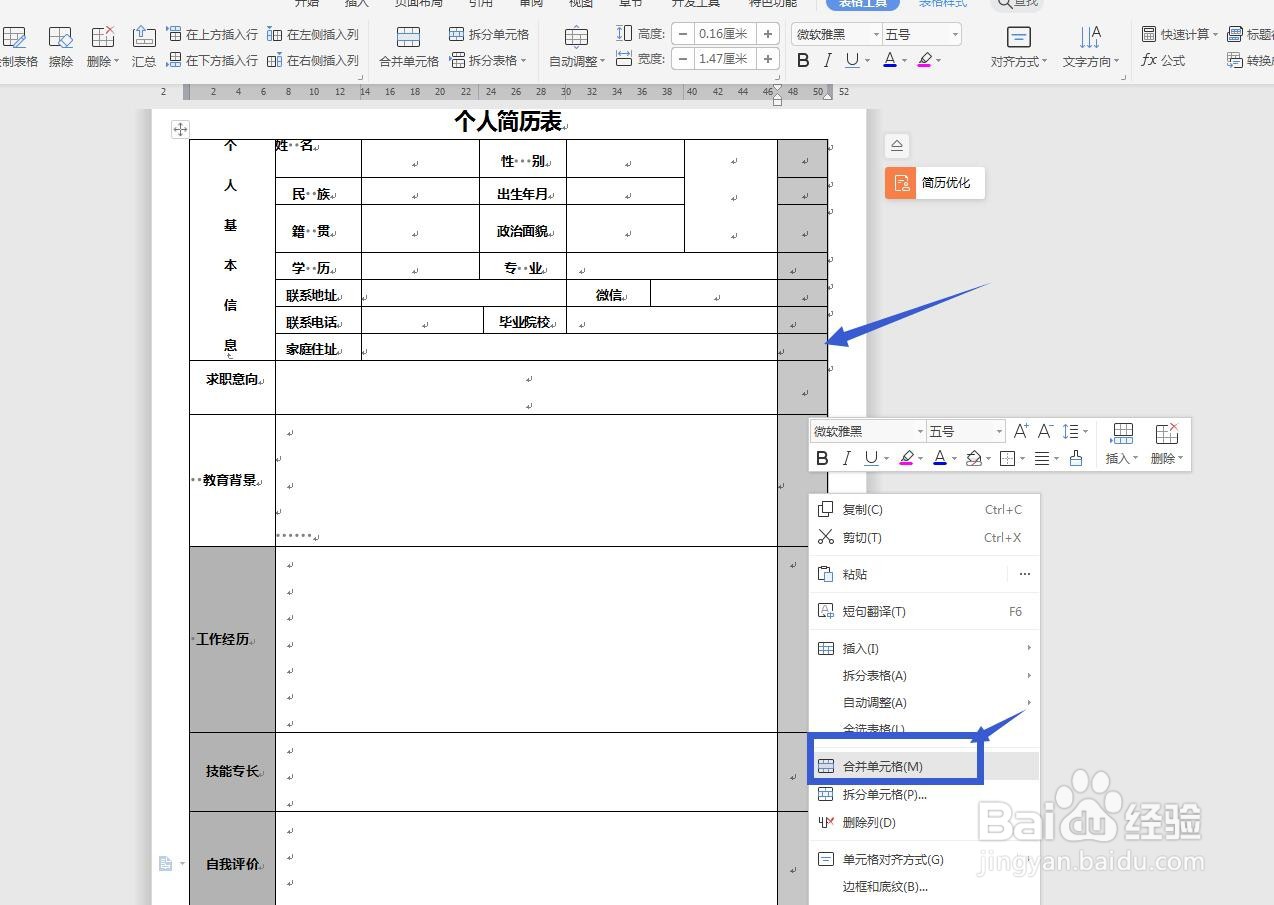Click the 快速计算 quick calculate button

pos(1179,34)
